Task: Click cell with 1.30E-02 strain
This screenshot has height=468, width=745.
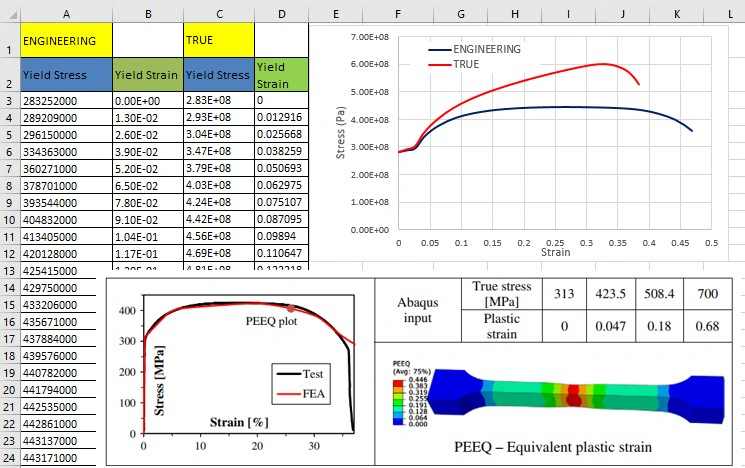Action: tap(148, 118)
